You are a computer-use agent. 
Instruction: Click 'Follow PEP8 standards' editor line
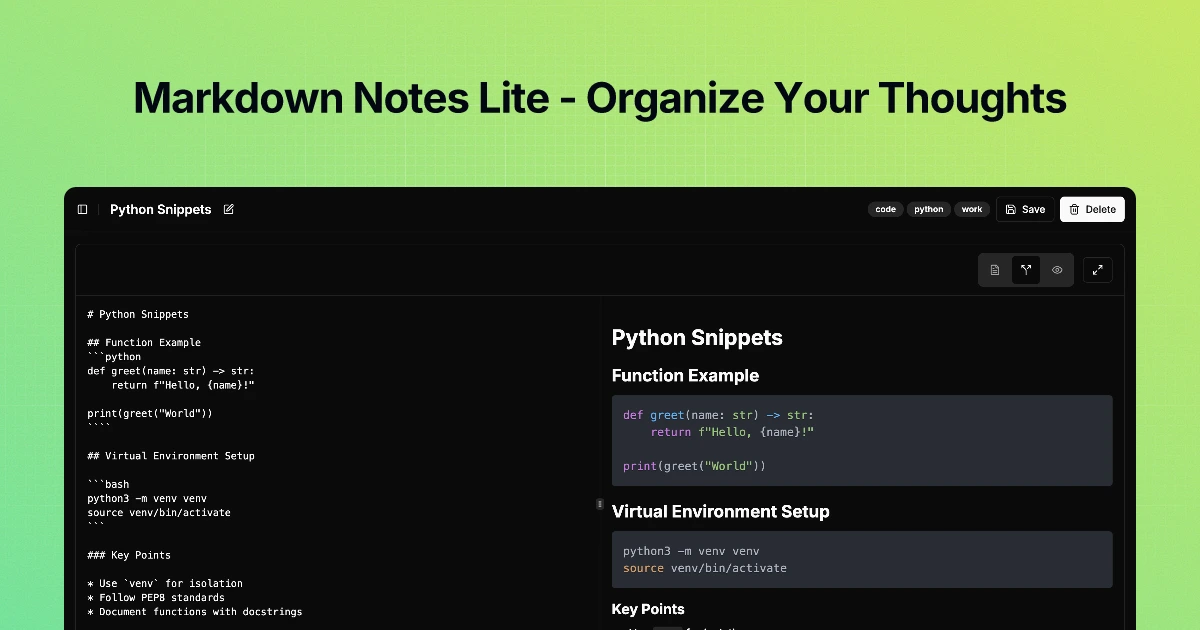tap(156, 598)
